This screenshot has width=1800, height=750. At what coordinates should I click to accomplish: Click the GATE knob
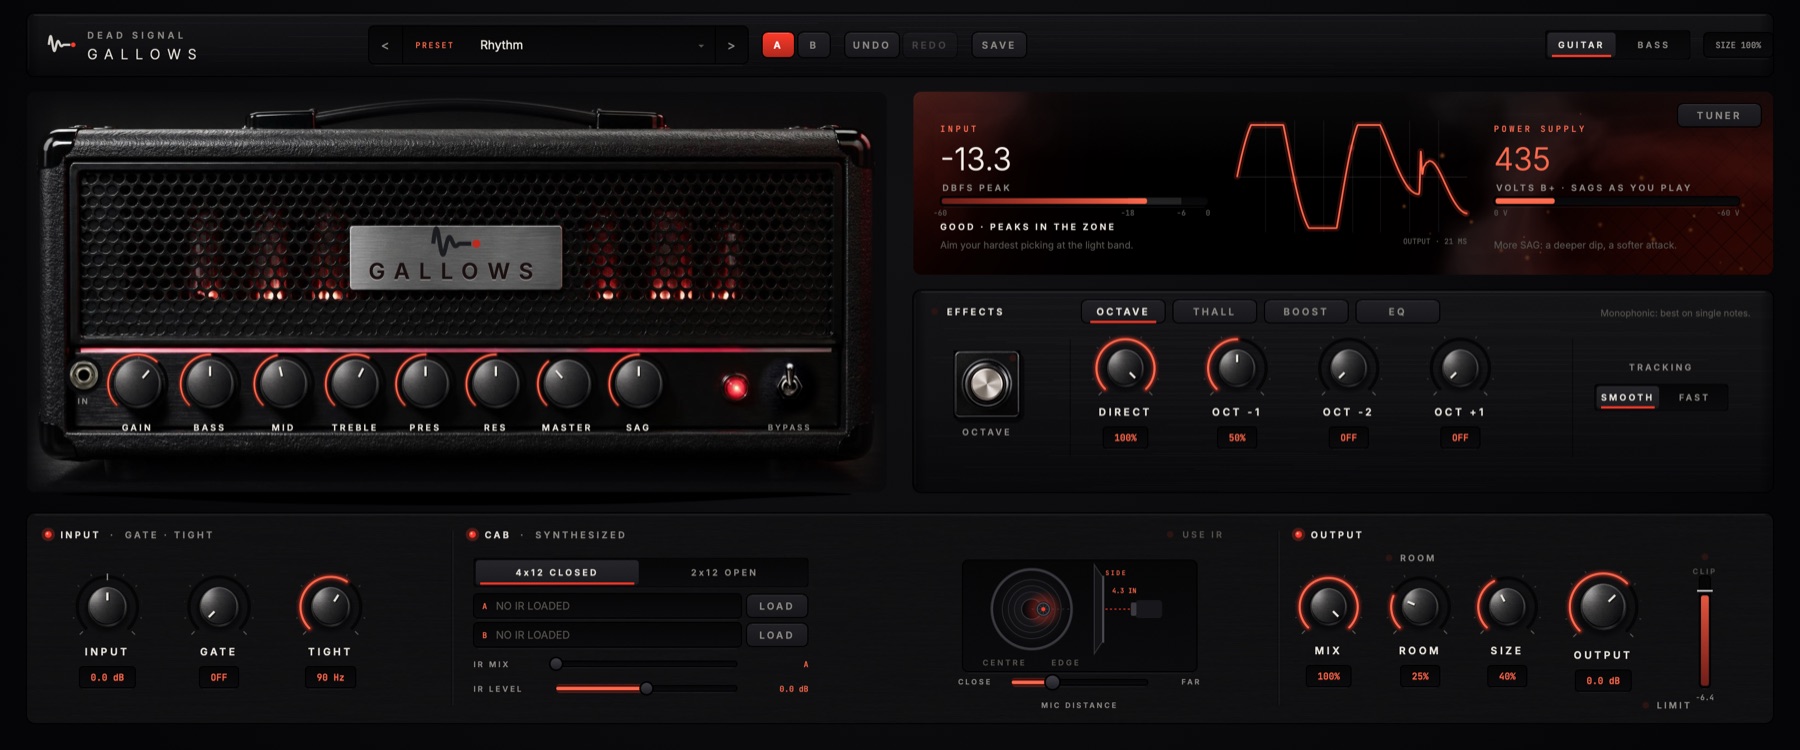pos(218,606)
